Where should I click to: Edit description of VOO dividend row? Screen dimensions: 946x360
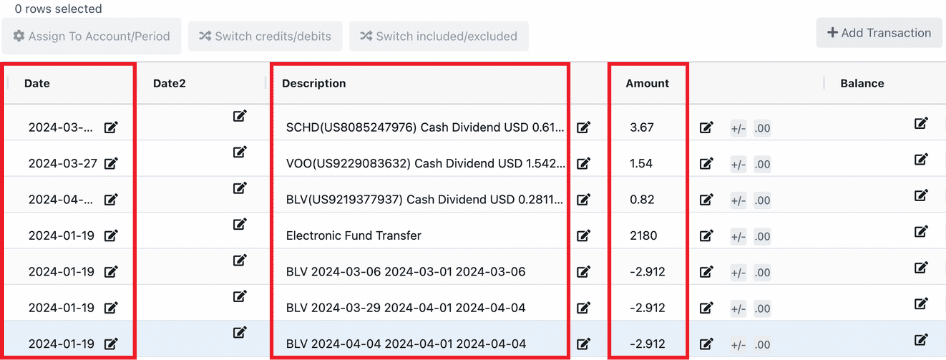pyautogui.click(x=583, y=163)
